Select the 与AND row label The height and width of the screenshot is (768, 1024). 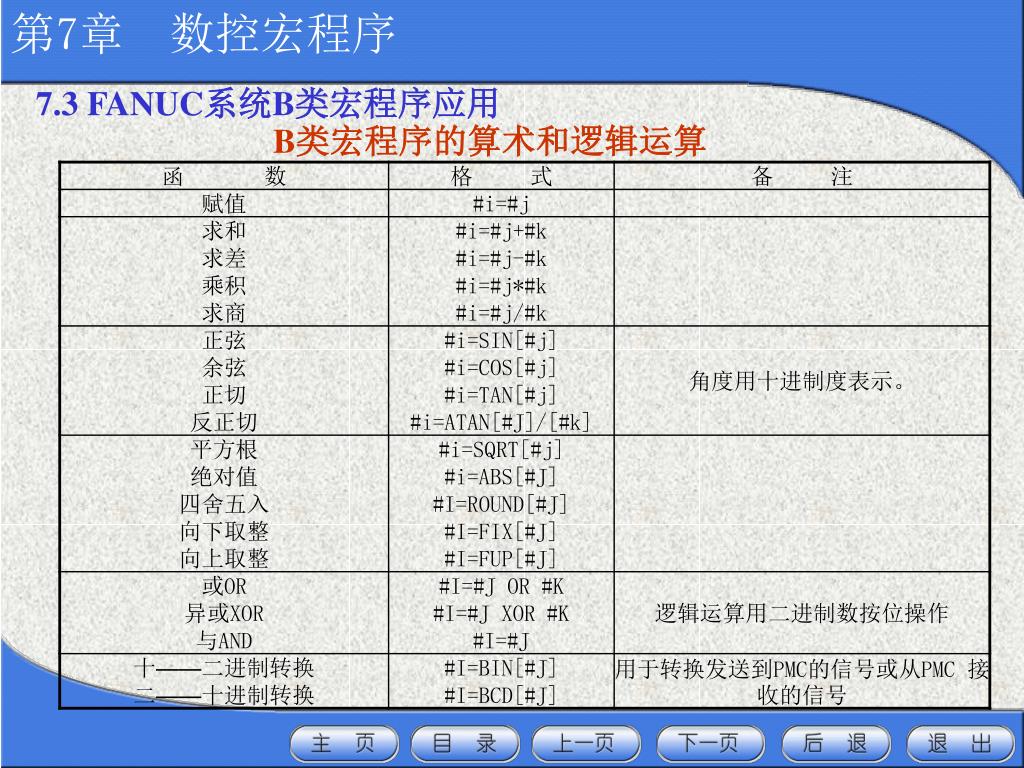(x=224, y=641)
